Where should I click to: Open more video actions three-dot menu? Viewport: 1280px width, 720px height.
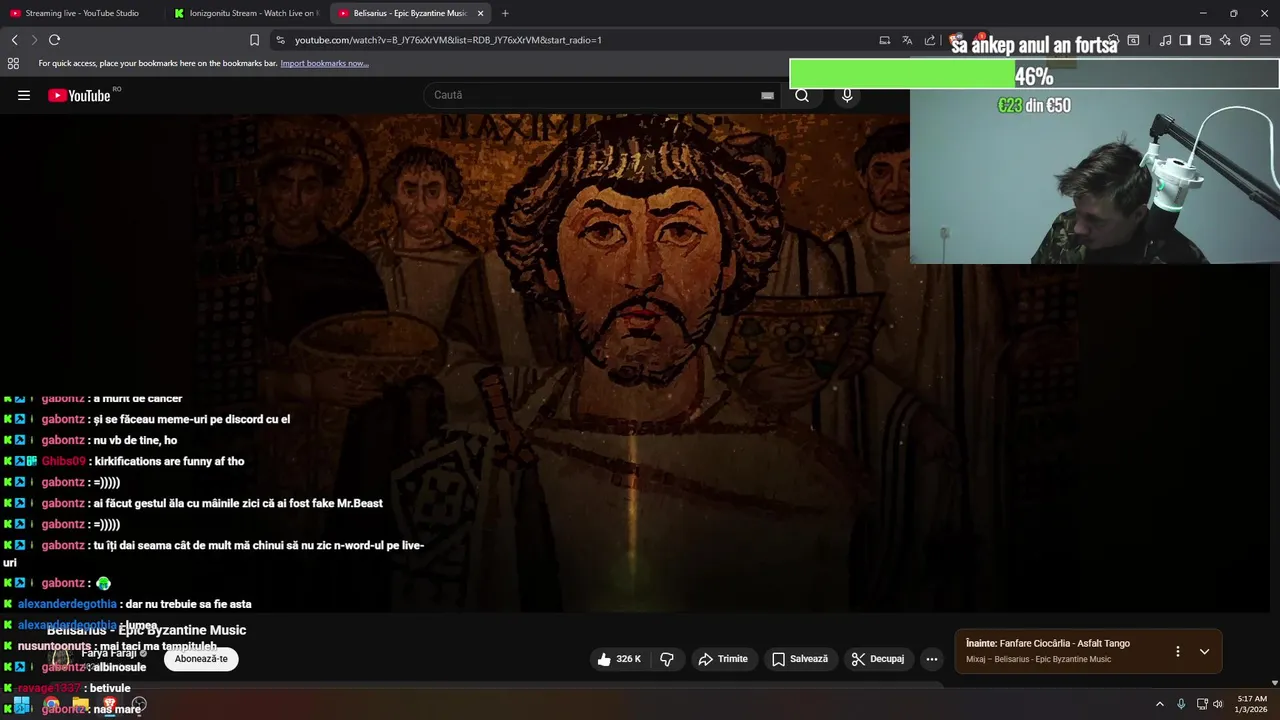(932, 659)
